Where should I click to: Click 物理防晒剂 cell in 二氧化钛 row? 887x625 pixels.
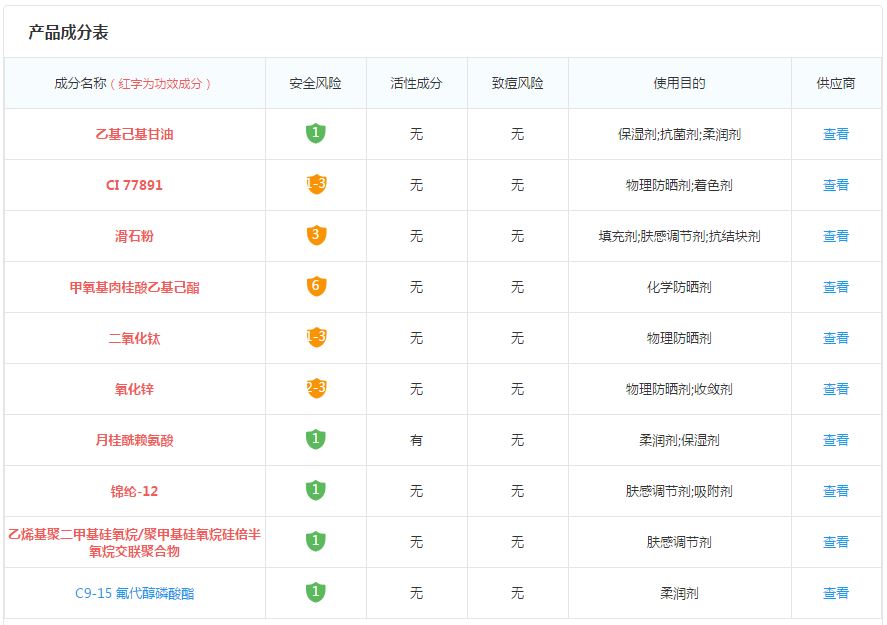point(679,338)
